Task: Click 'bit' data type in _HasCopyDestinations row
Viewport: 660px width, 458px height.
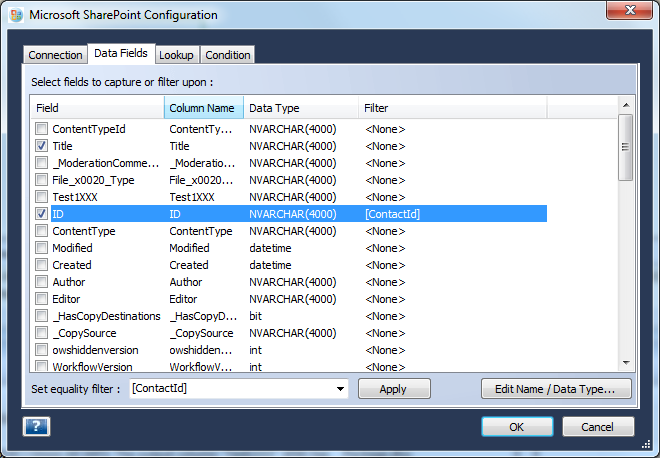Action: click(255, 316)
